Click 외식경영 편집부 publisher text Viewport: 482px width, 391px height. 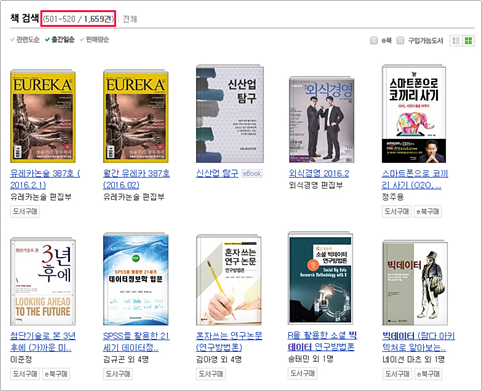[x=316, y=185]
